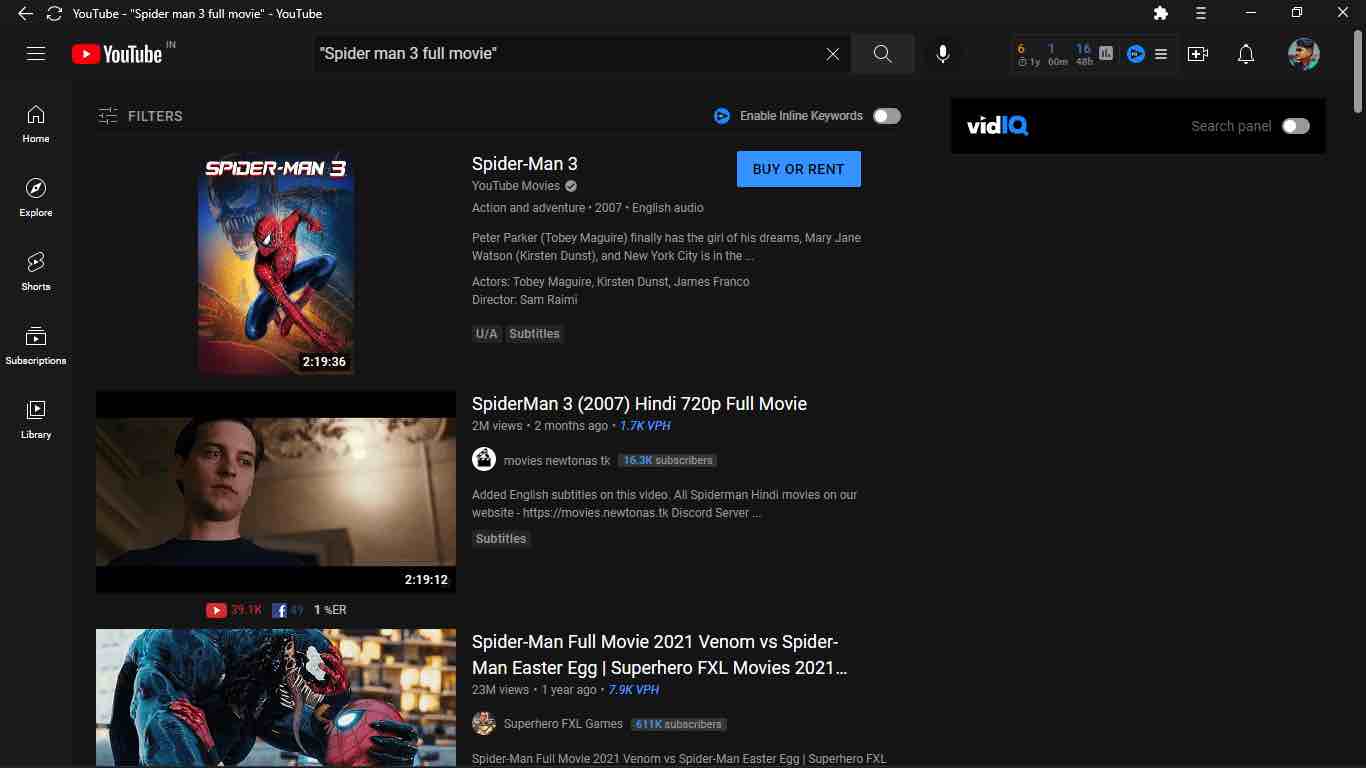Open the Spider-Man 3 movie poster thumbnail
The image size is (1366, 768).
pos(276,263)
